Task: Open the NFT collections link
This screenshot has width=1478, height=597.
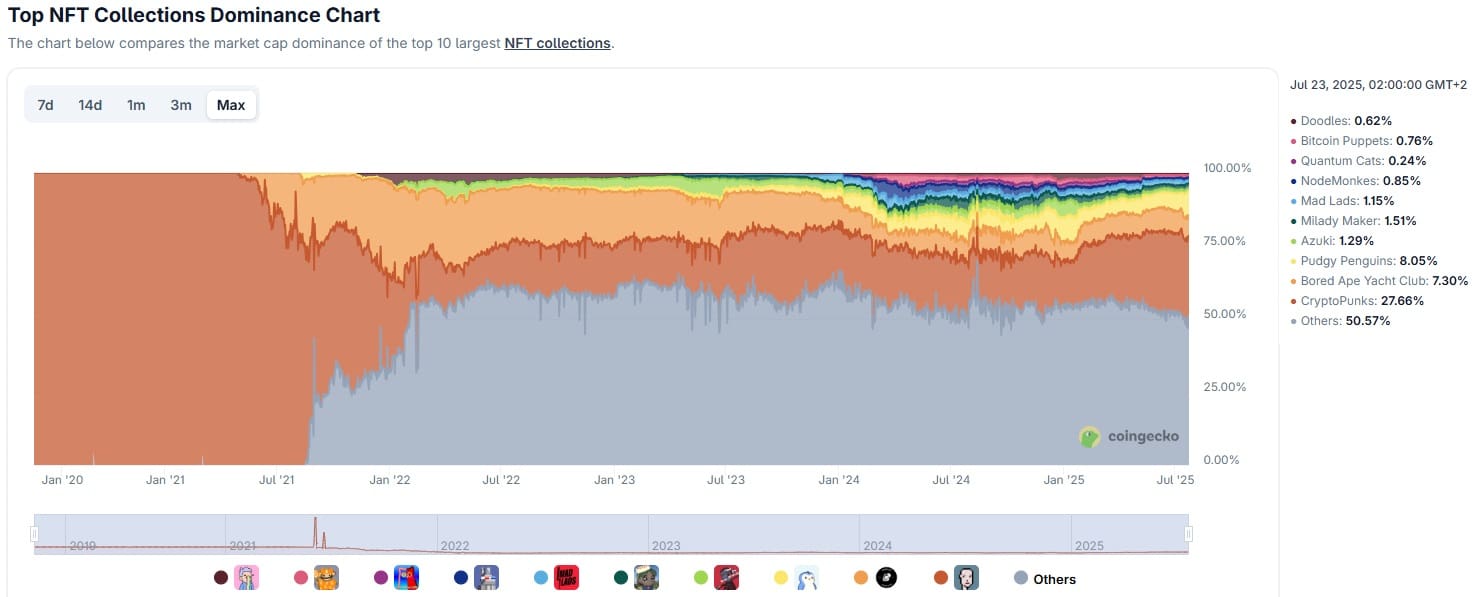Action: tap(557, 44)
